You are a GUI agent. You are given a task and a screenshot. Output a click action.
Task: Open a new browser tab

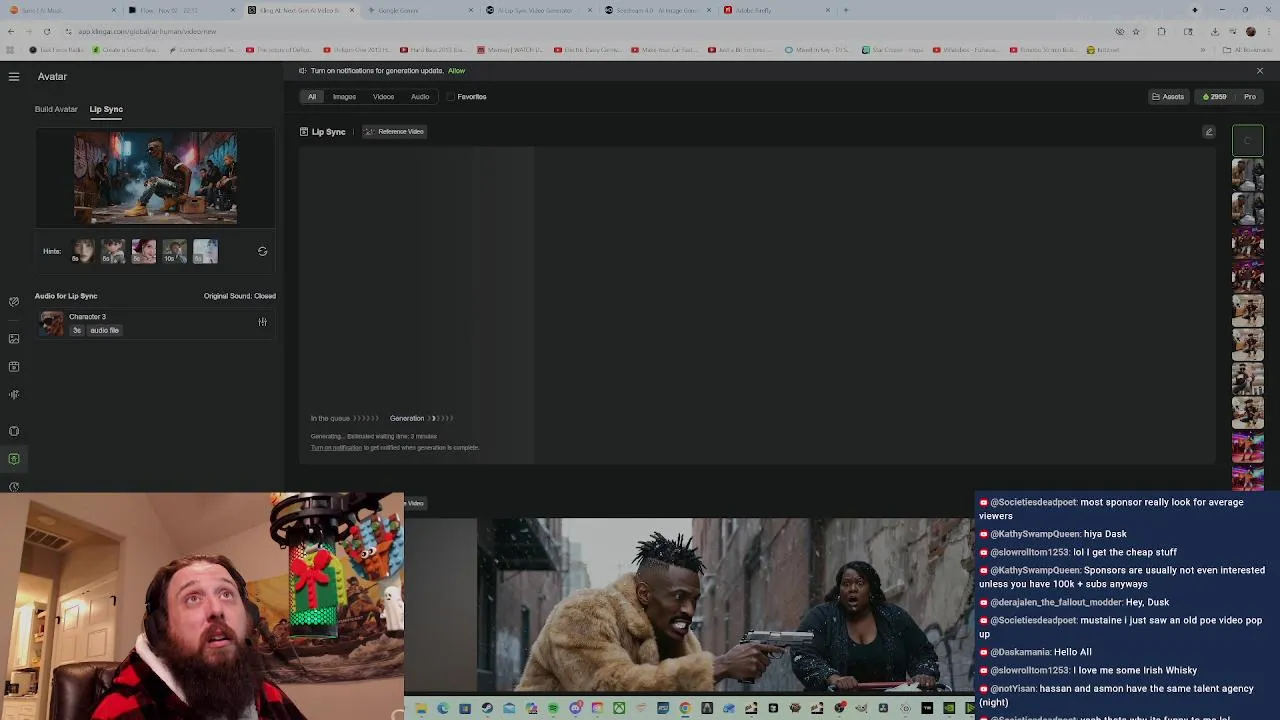coord(846,10)
